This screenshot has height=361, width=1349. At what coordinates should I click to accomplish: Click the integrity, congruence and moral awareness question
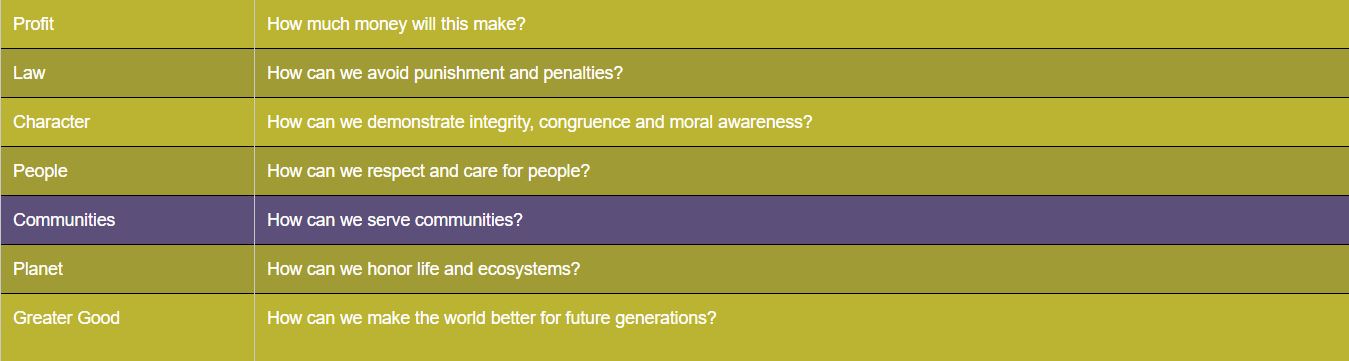click(x=540, y=122)
